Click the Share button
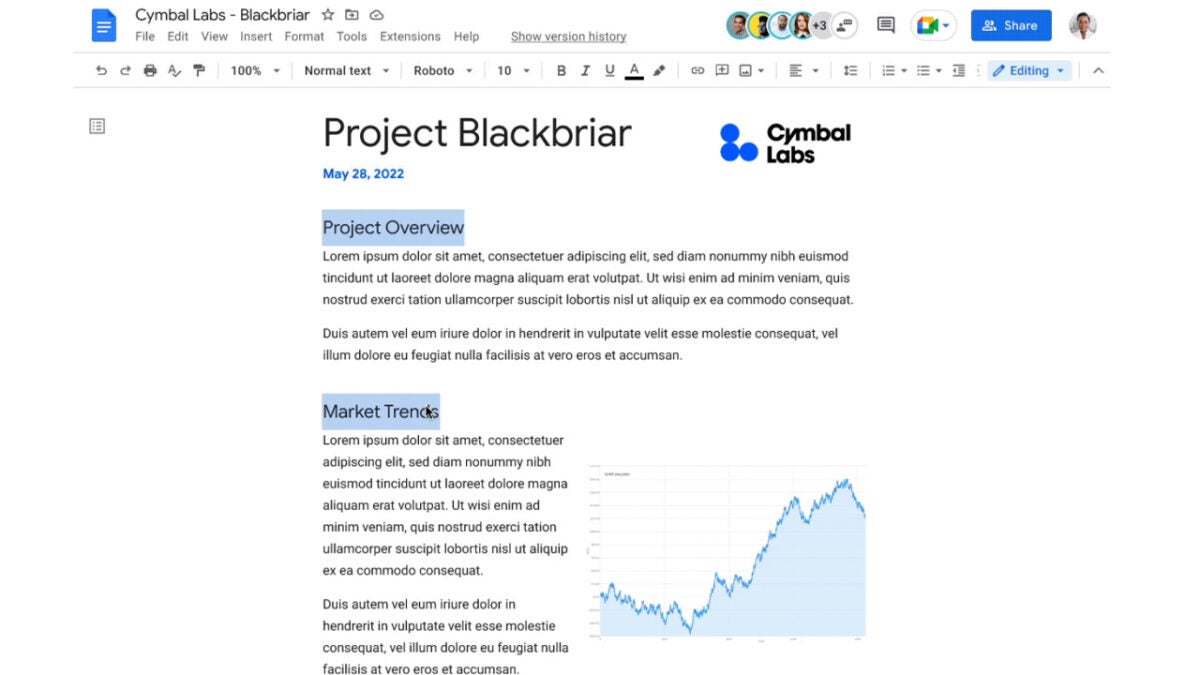The image size is (1200, 675). pos(1011,25)
